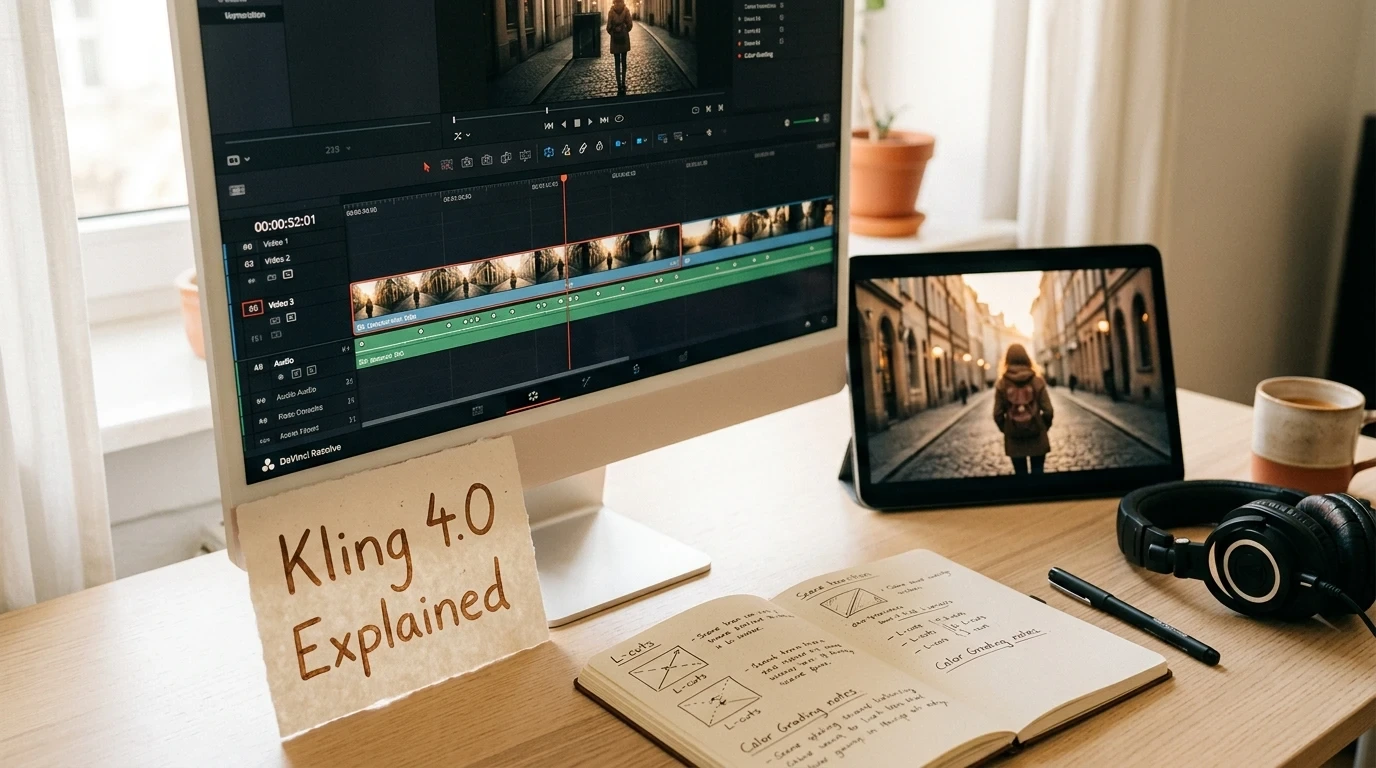Click the red playhead marker on the ruler
This screenshot has height=768, width=1376.
(x=563, y=179)
